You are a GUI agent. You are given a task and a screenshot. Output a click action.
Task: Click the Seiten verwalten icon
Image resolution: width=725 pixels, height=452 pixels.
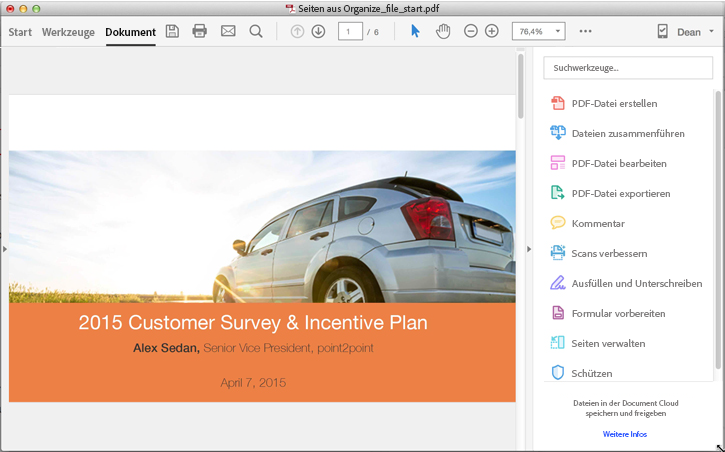pos(558,343)
